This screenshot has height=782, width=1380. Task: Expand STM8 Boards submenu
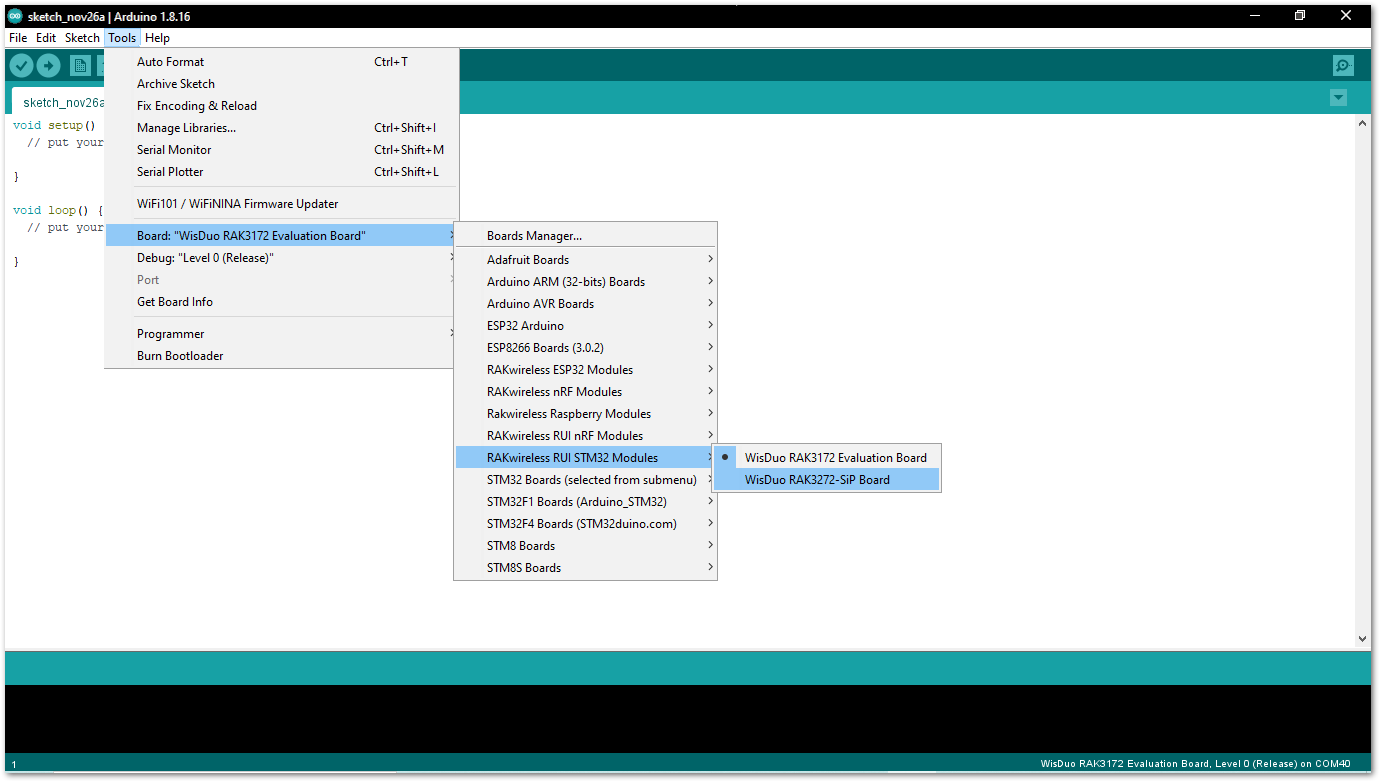(586, 546)
